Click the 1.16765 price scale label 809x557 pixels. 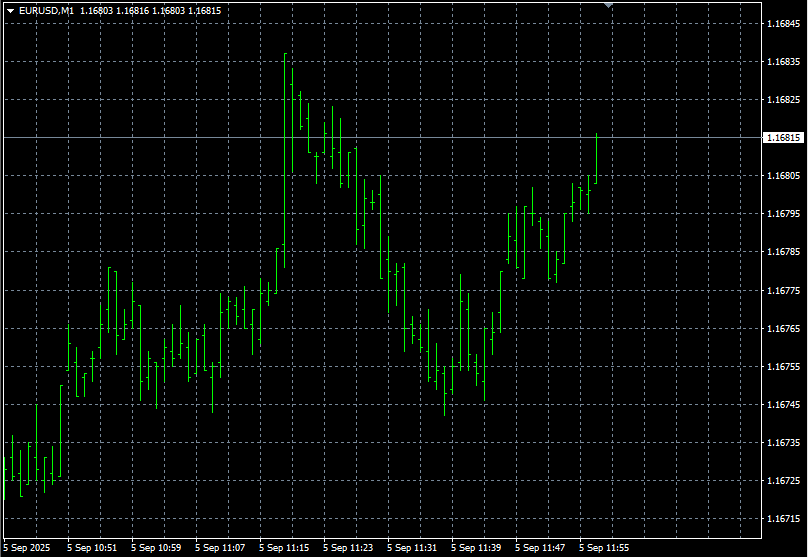[783, 328]
